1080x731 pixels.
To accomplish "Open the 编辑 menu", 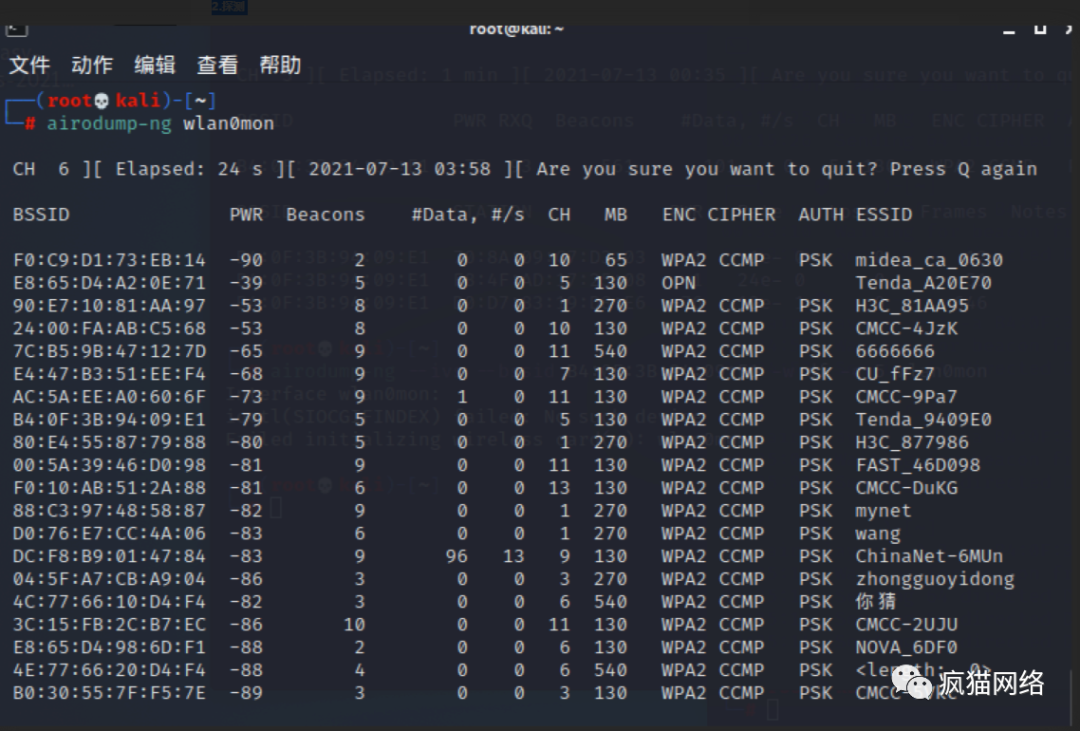I will (154, 65).
